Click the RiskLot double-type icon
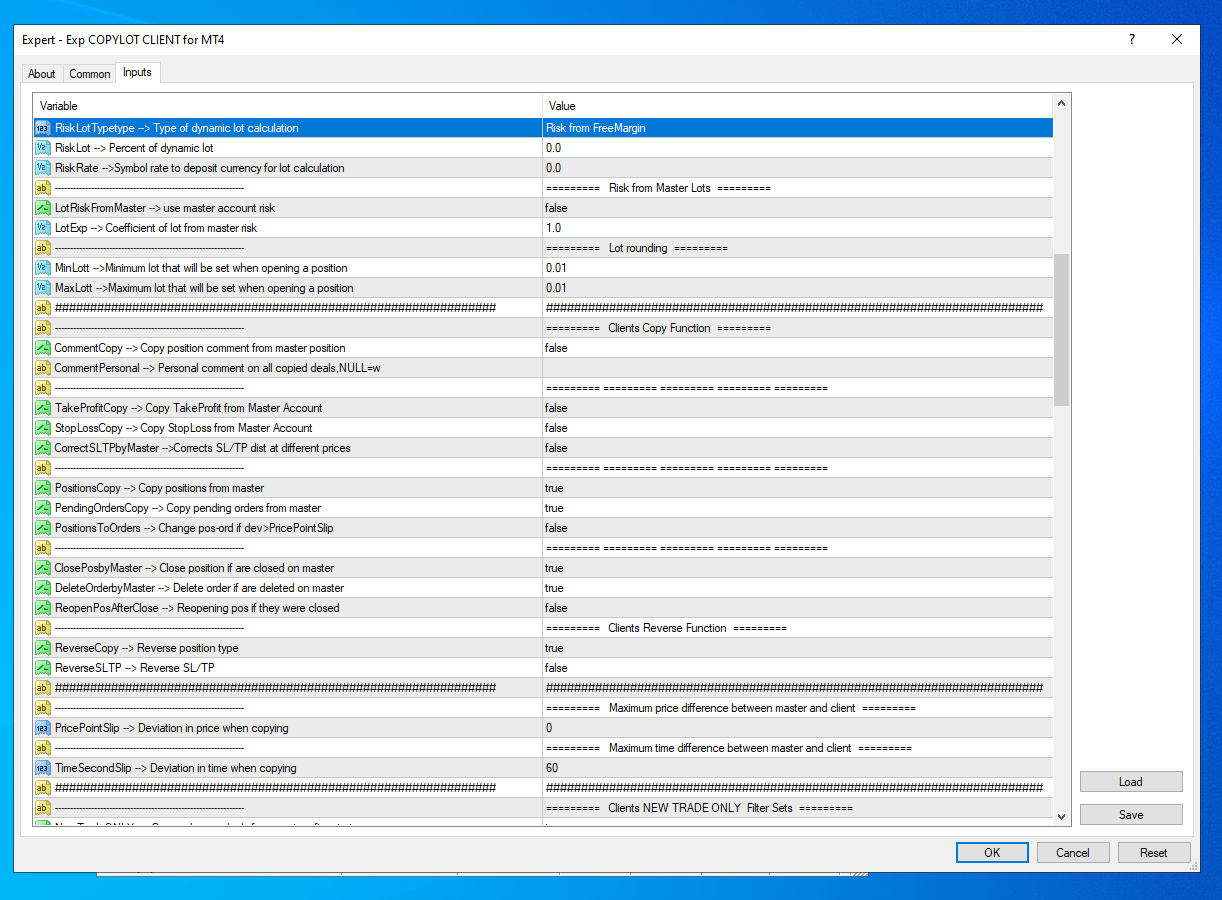This screenshot has width=1222, height=900. 42,148
